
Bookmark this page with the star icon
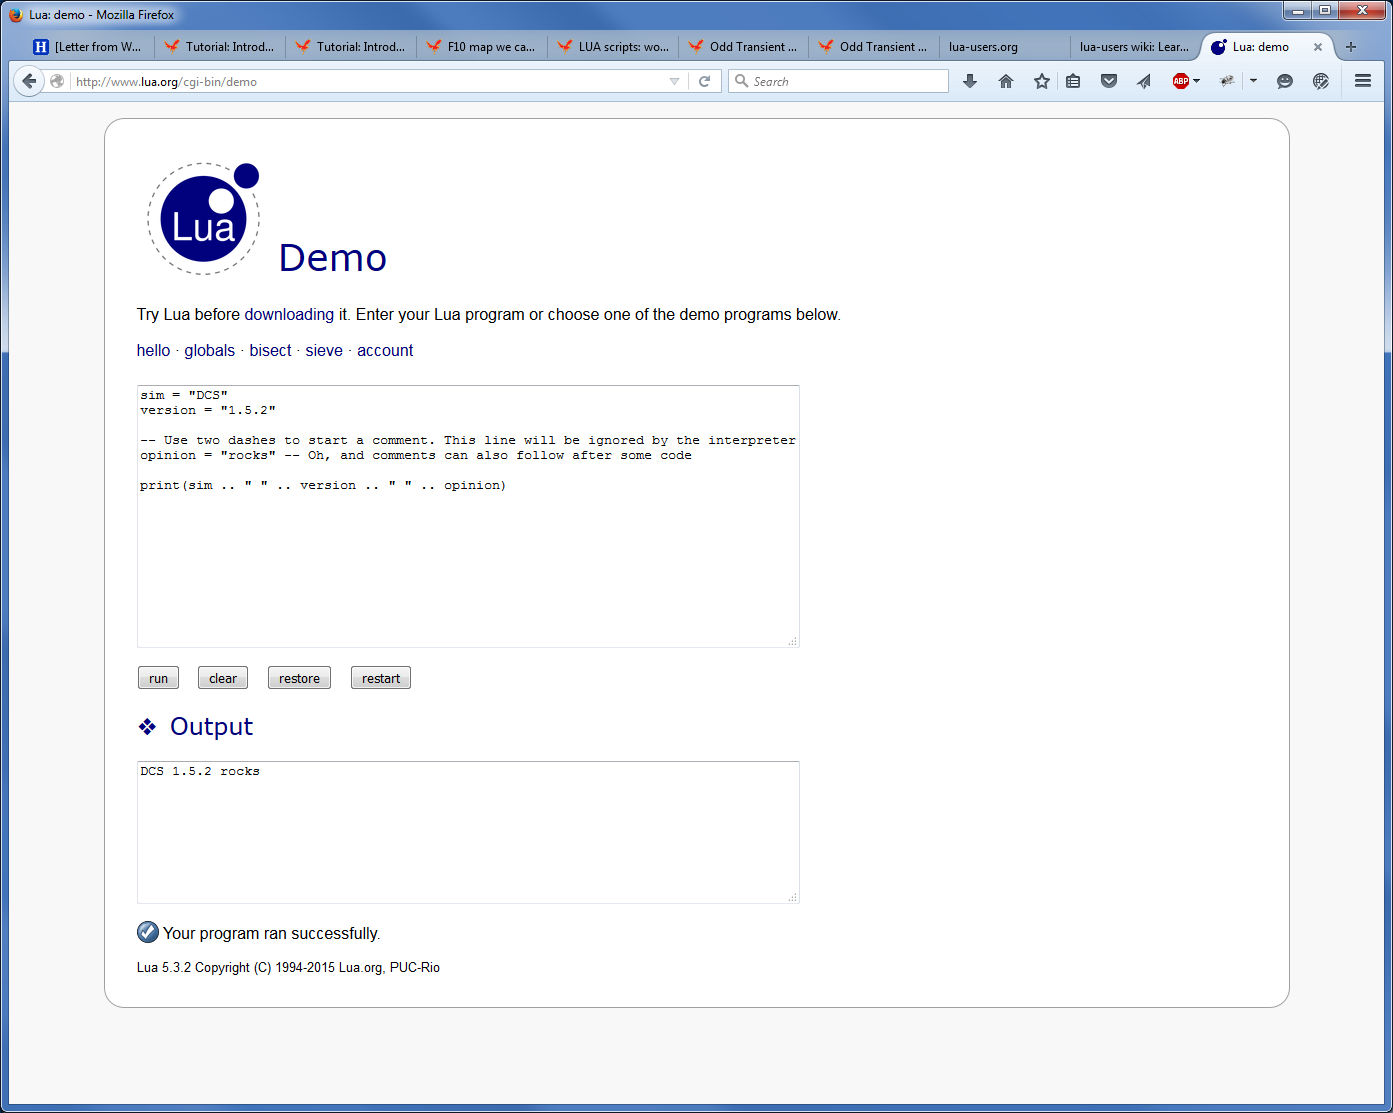point(1042,81)
